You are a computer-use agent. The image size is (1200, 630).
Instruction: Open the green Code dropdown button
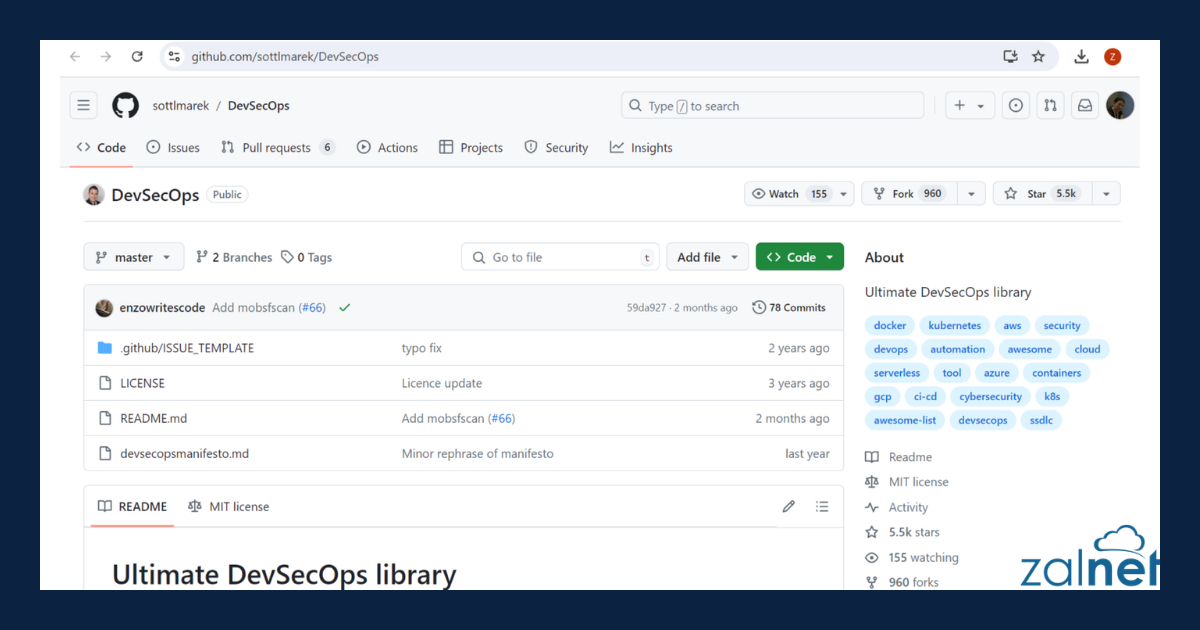pyautogui.click(x=800, y=257)
